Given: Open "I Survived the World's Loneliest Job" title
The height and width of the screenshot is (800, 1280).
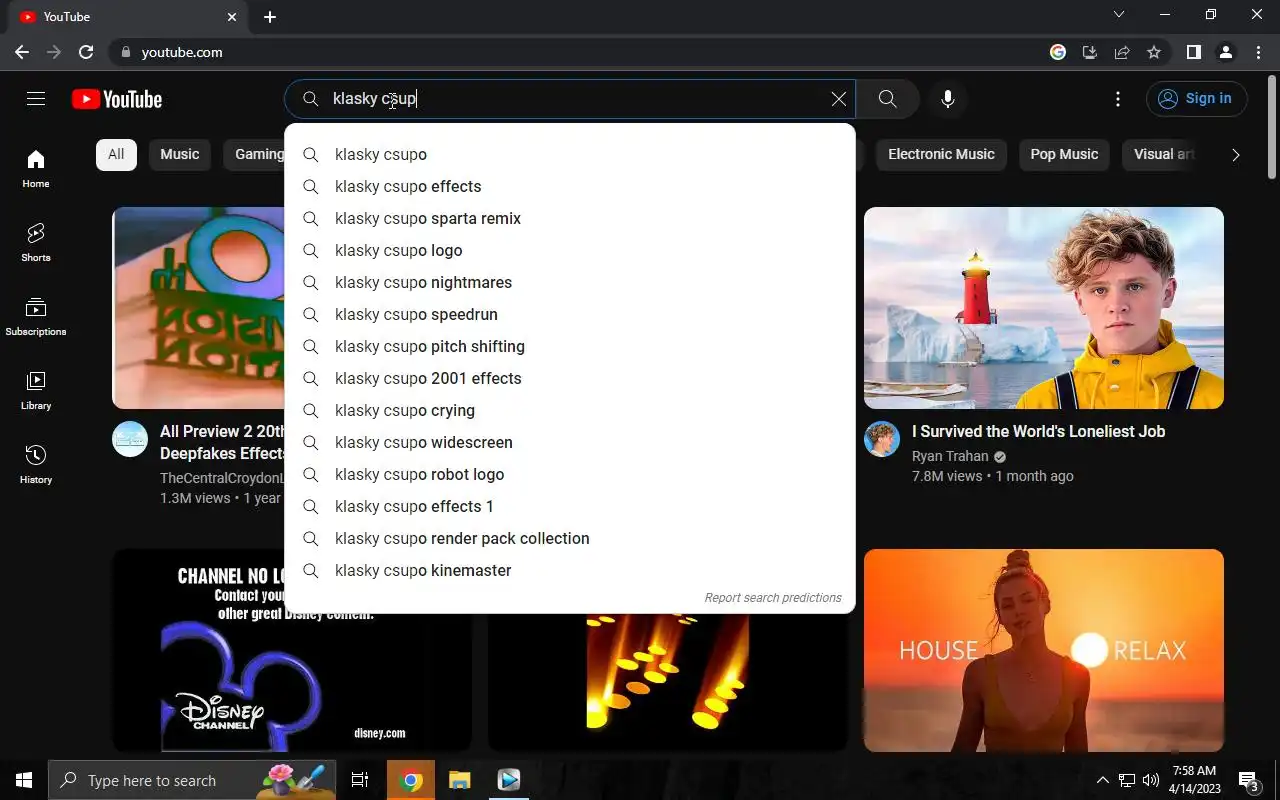Looking at the screenshot, I should click(1038, 431).
